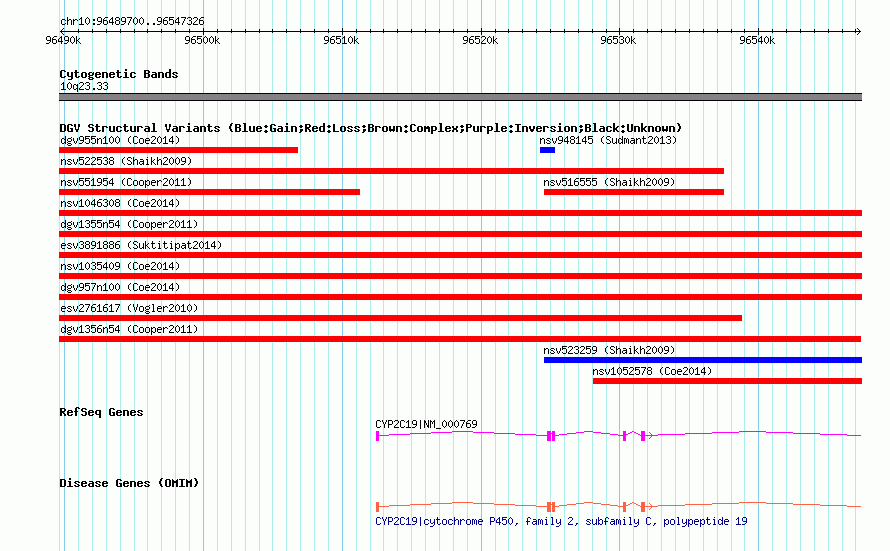Click the Cytogenetic Bands track heading
Image resolution: width=890 pixels, height=551 pixels.
[119, 74]
